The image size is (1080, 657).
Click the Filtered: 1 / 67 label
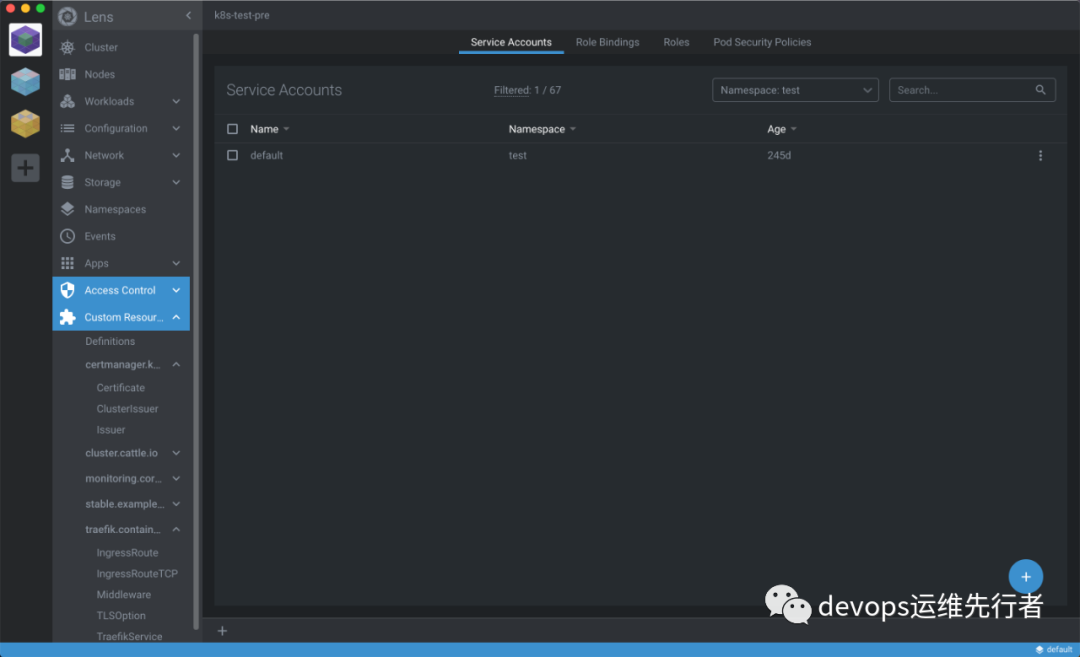coord(528,90)
